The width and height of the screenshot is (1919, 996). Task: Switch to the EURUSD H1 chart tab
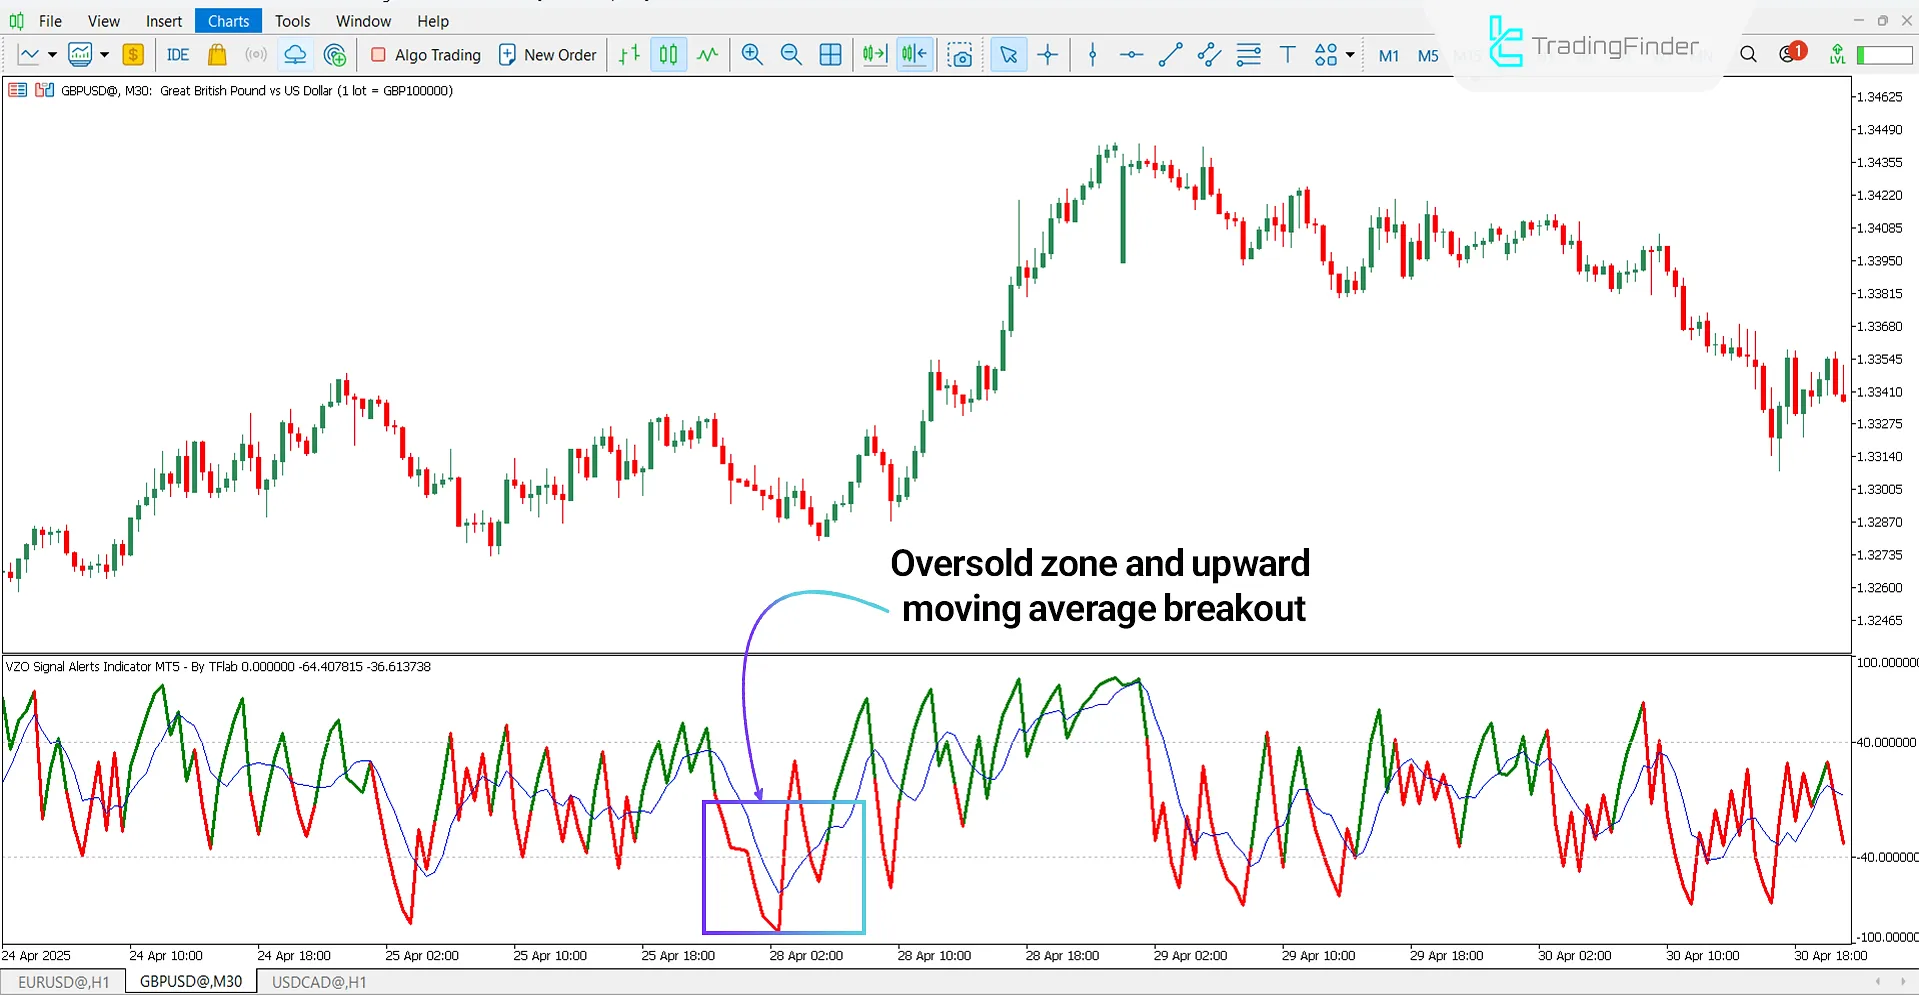click(x=63, y=981)
